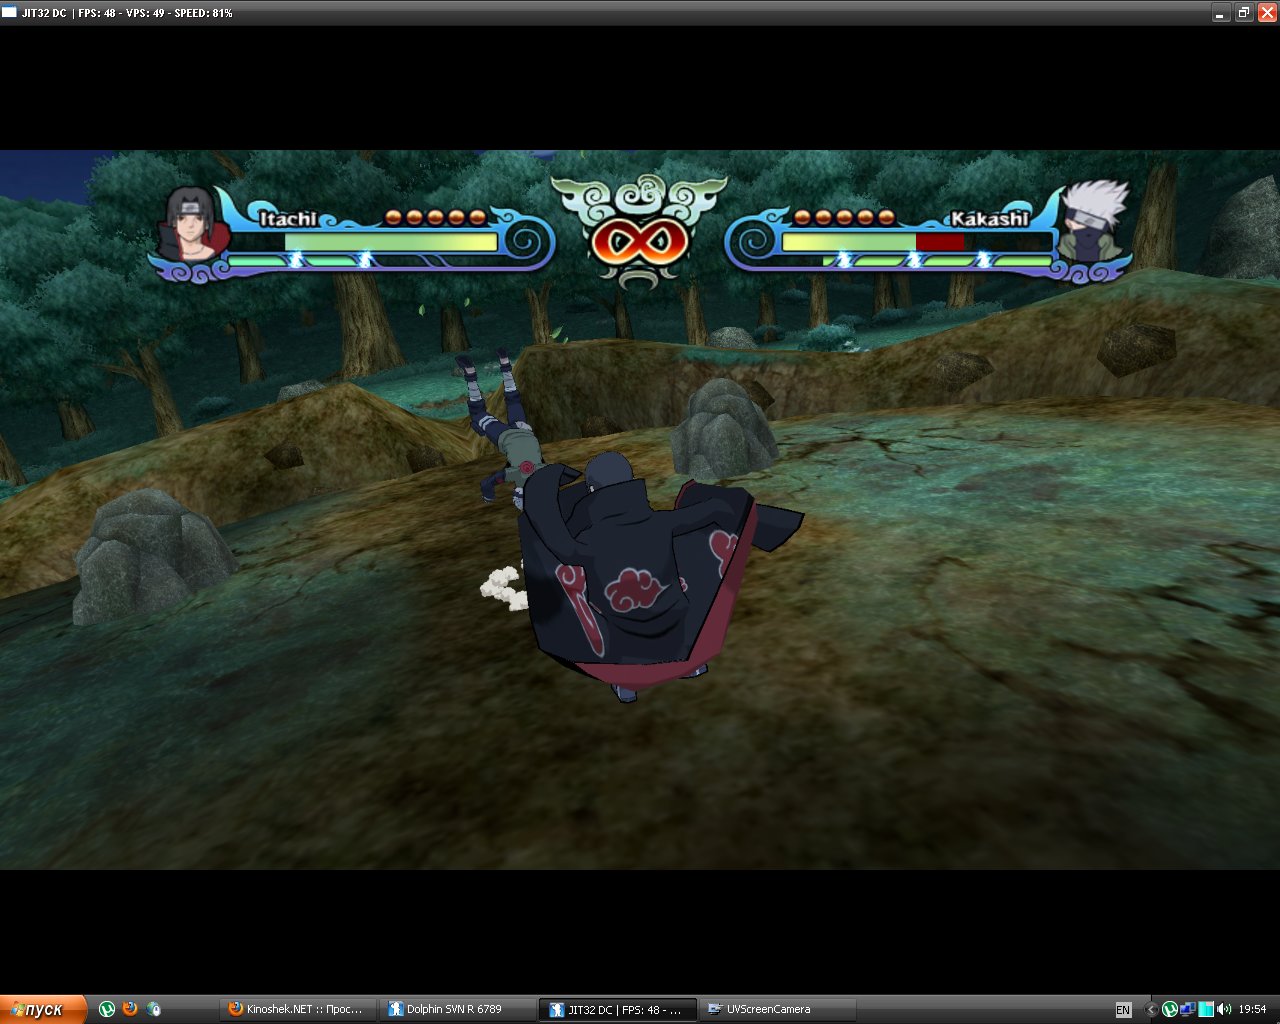Minimize the JIT32 DC window

(1221, 13)
